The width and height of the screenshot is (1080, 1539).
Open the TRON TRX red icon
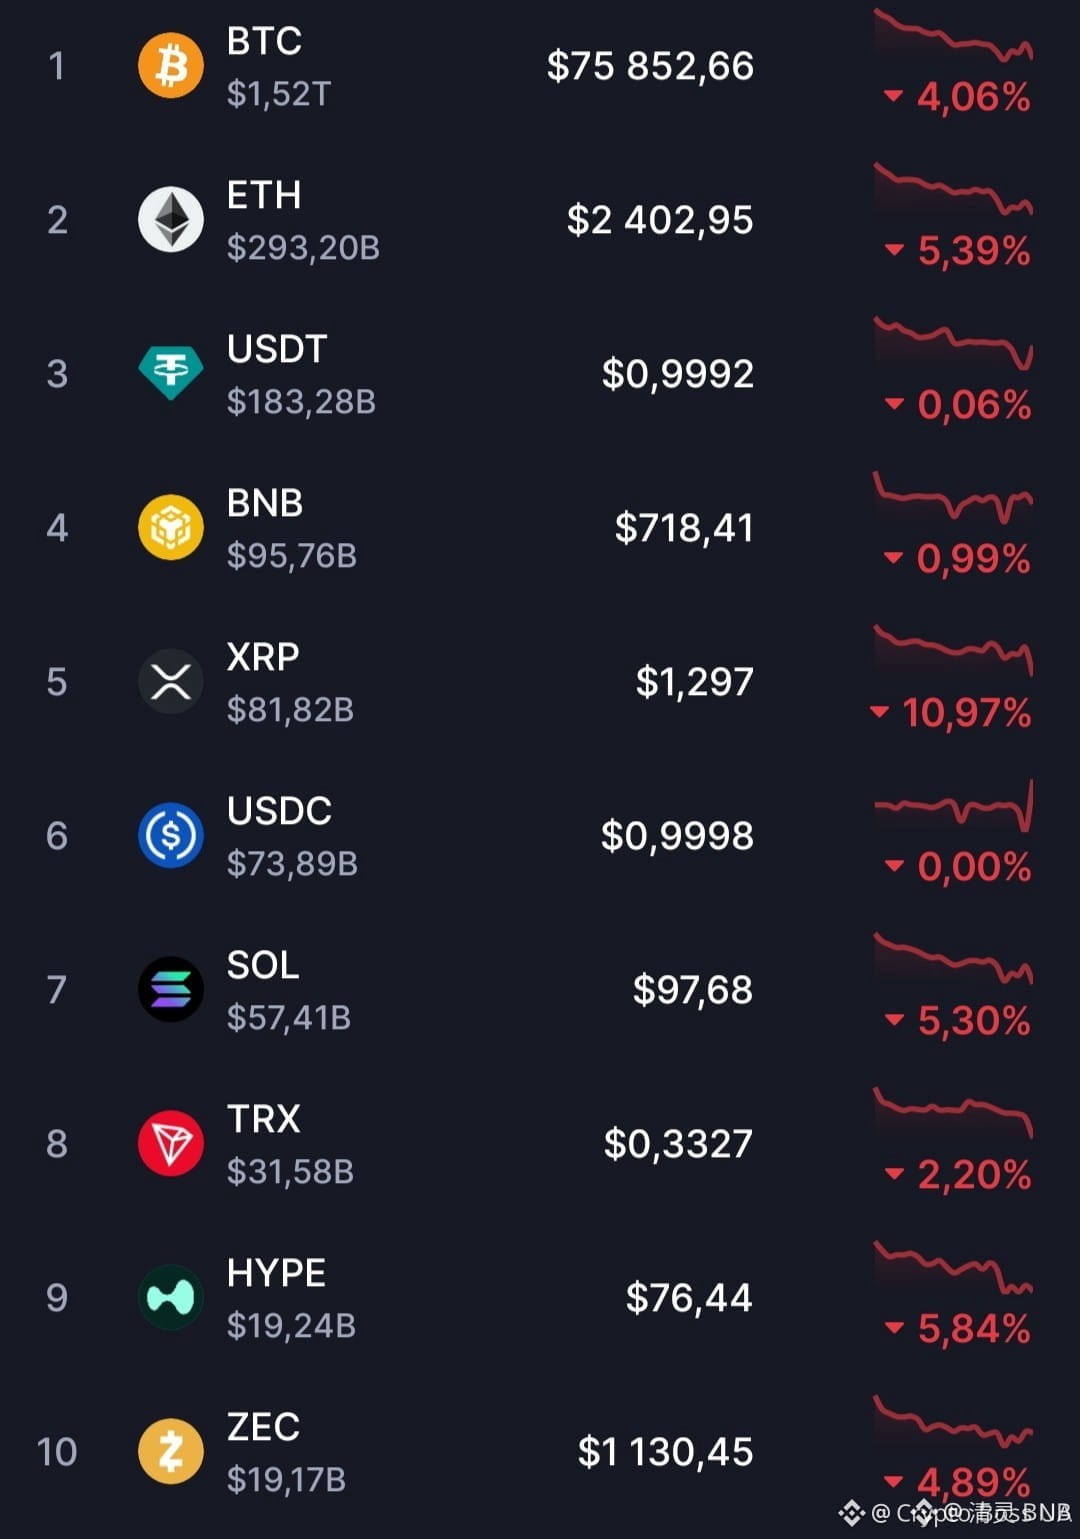point(171,1144)
